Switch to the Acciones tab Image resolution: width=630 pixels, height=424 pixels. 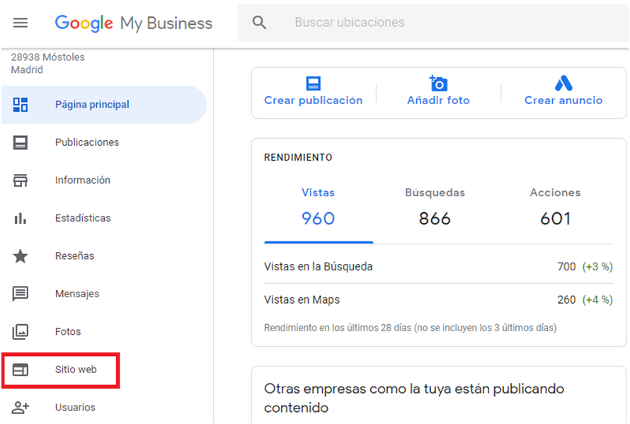[555, 193]
